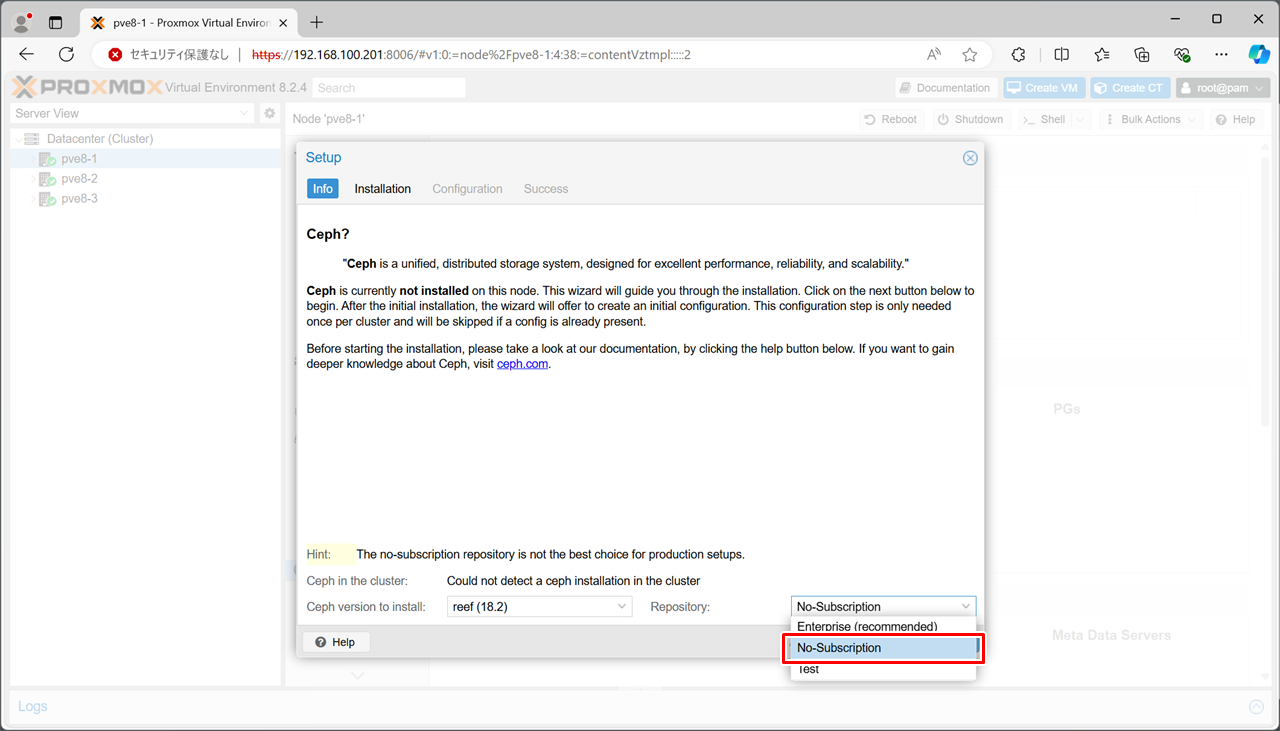Image resolution: width=1280 pixels, height=731 pixels.
Task: Select the Info tab in Setup
Action: [x=322, y=189]
